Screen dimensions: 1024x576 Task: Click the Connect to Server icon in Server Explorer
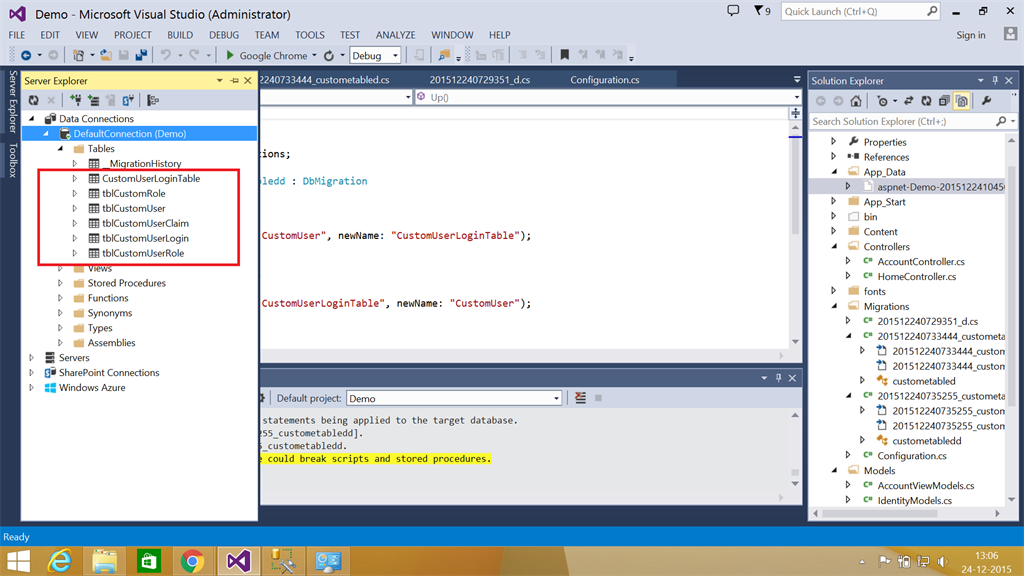(x=93, y=100)
